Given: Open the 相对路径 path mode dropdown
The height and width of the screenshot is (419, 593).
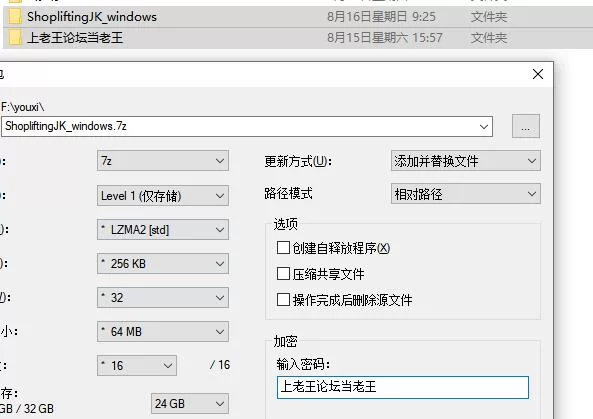Looking at the screenshot, I should (x=466, y=194).
